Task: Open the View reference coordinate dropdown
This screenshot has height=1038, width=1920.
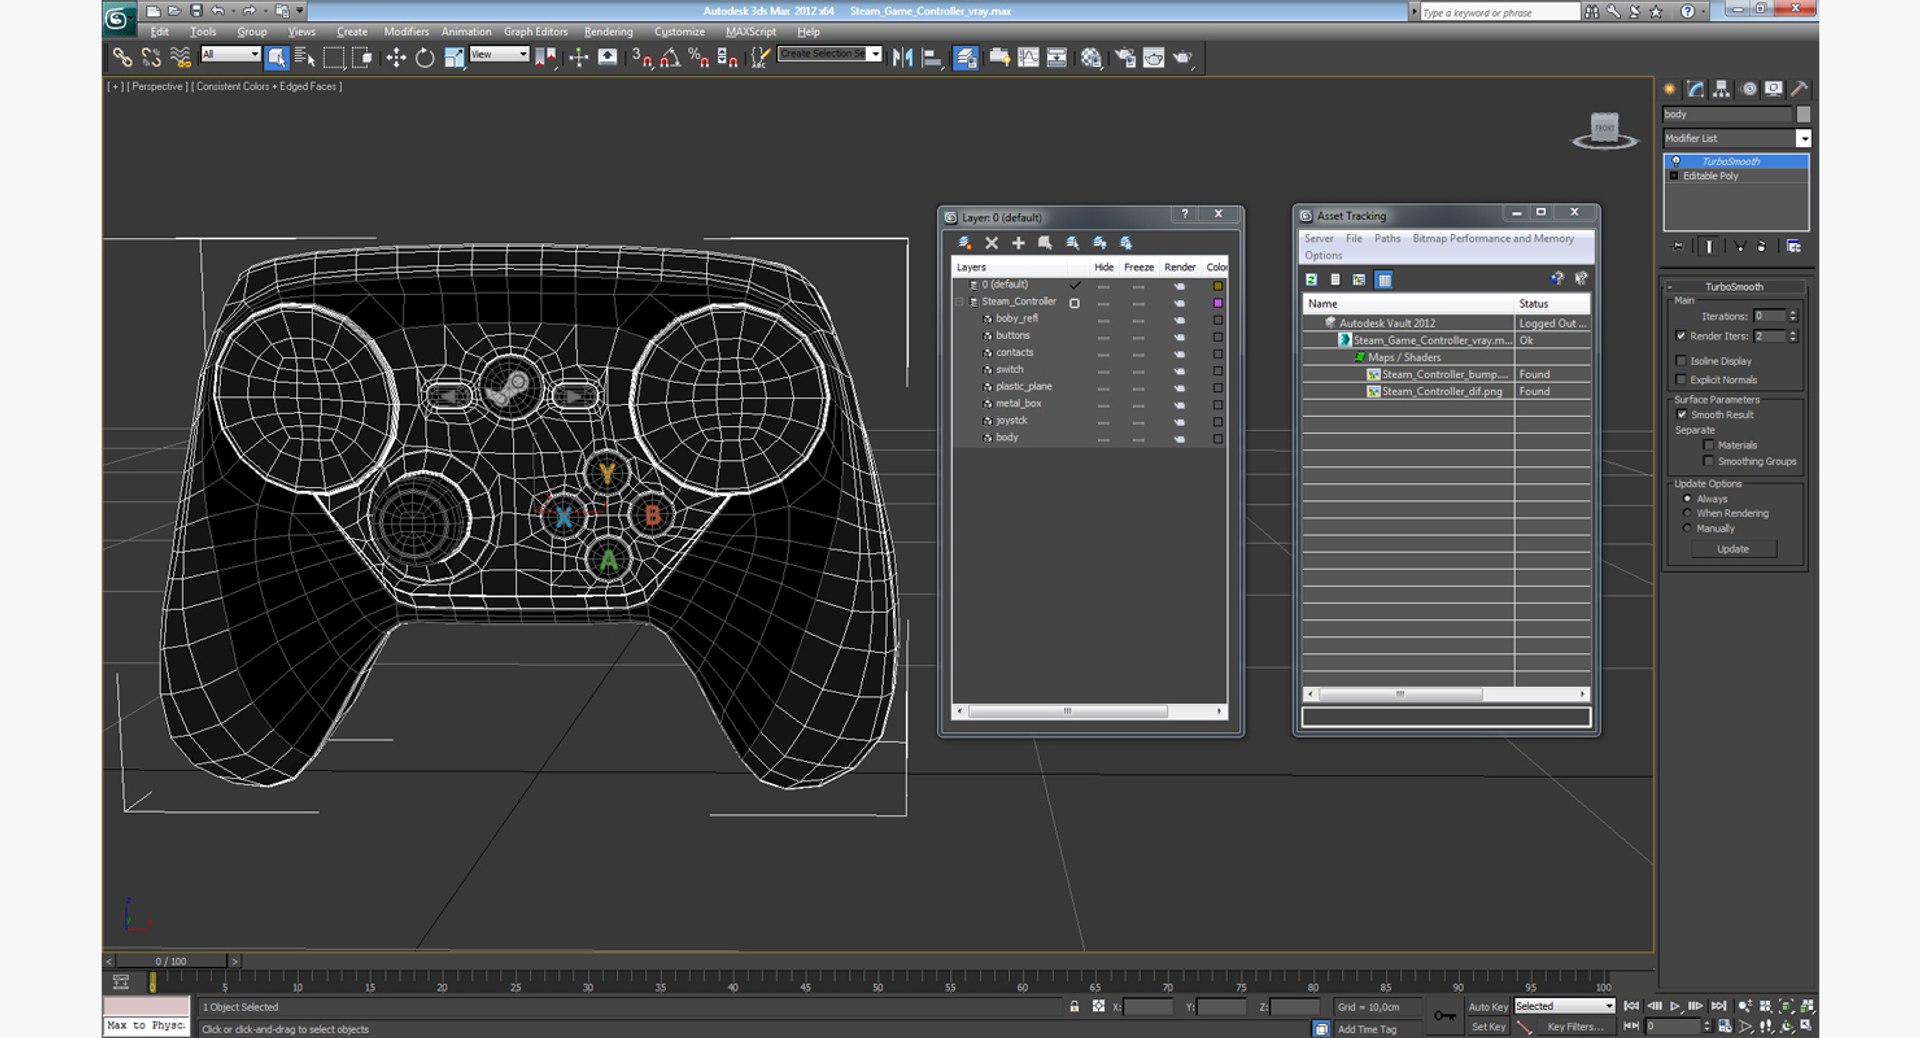Action: (x=499, y=54)
